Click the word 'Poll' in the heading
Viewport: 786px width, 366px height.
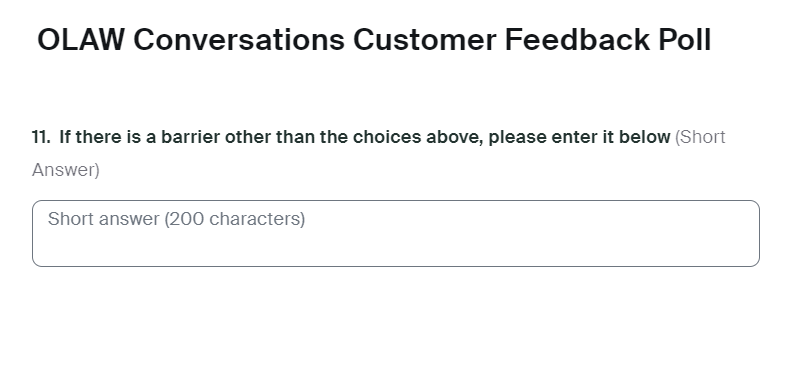685,40
